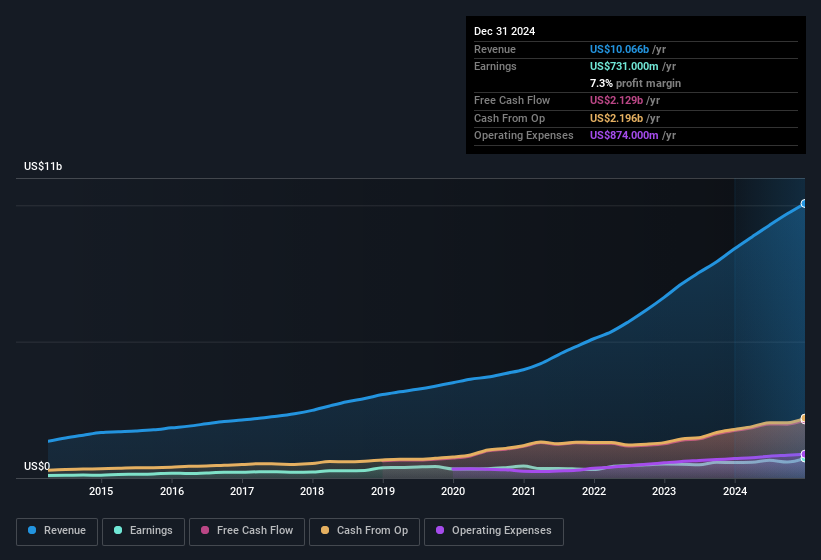Image resolution: width=821 pixels, height=560 pixels.
Task: Toggle the Revenue series legend button
Action: pyautogui.click(x=57, y=532)
